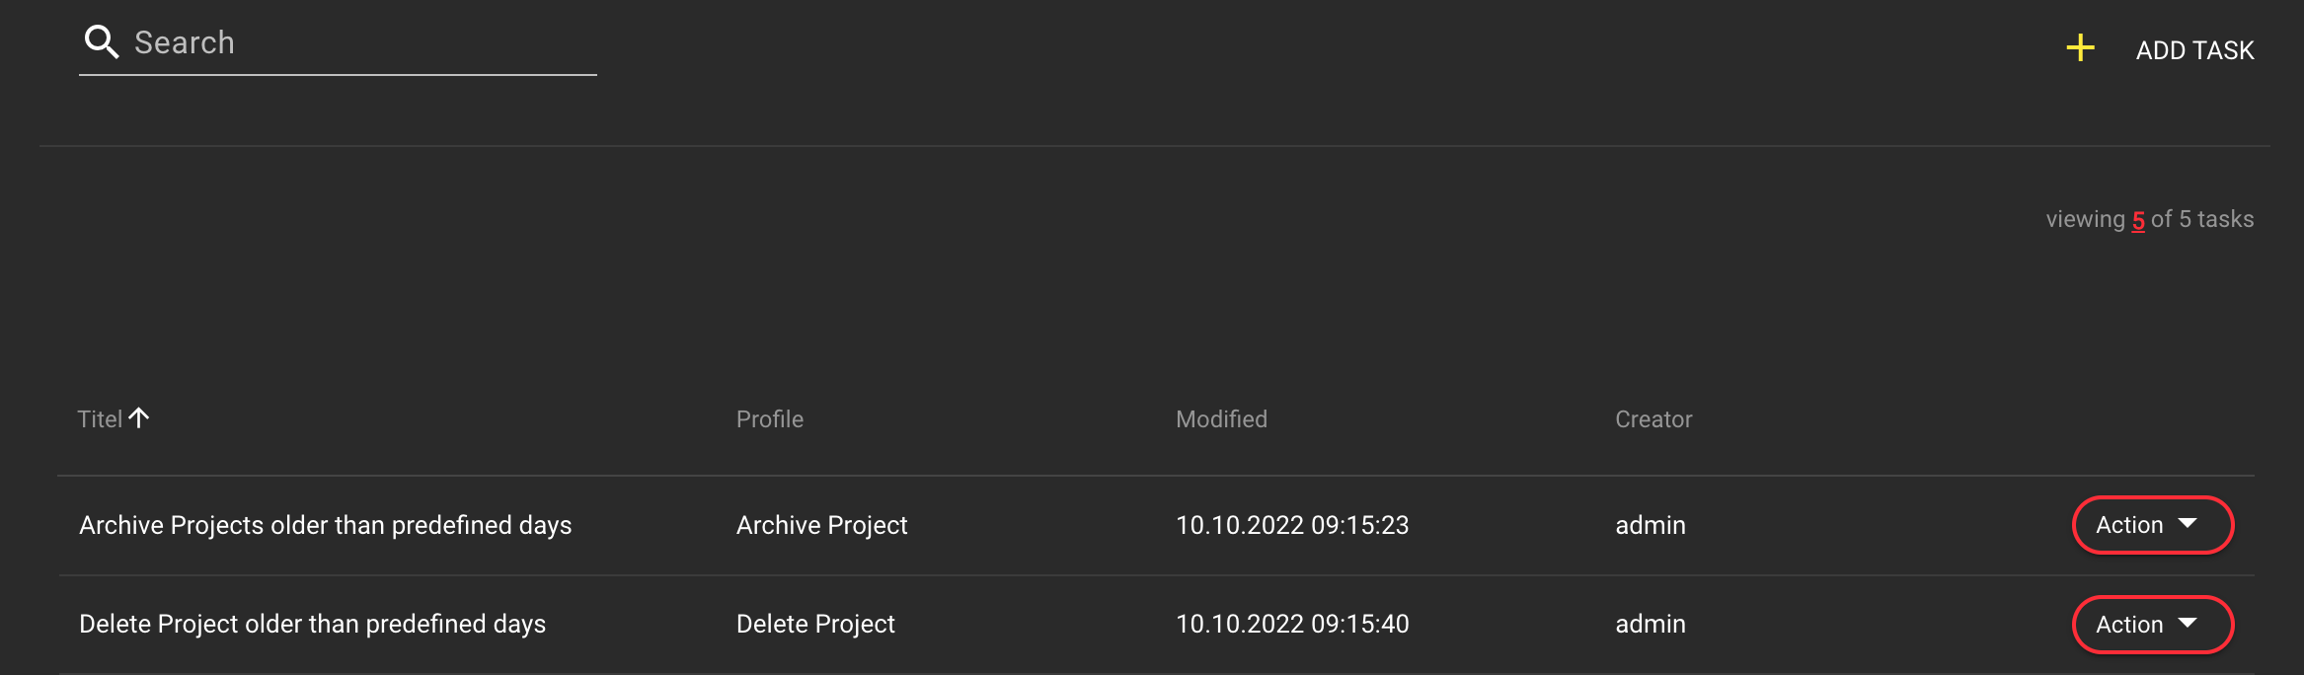Image resolution: width=2304 pixels, height=675 pixels.
Task: Sort by the Profile column header
Action: pos(769,420)
